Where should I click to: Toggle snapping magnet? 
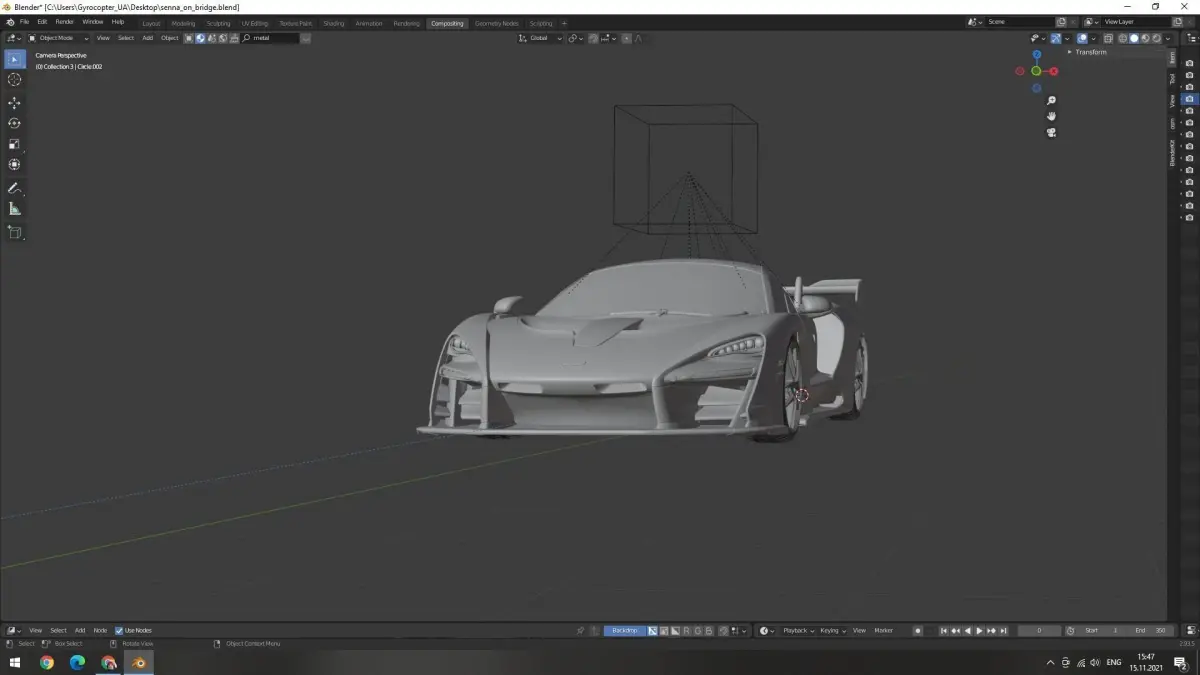click(593, 38)
